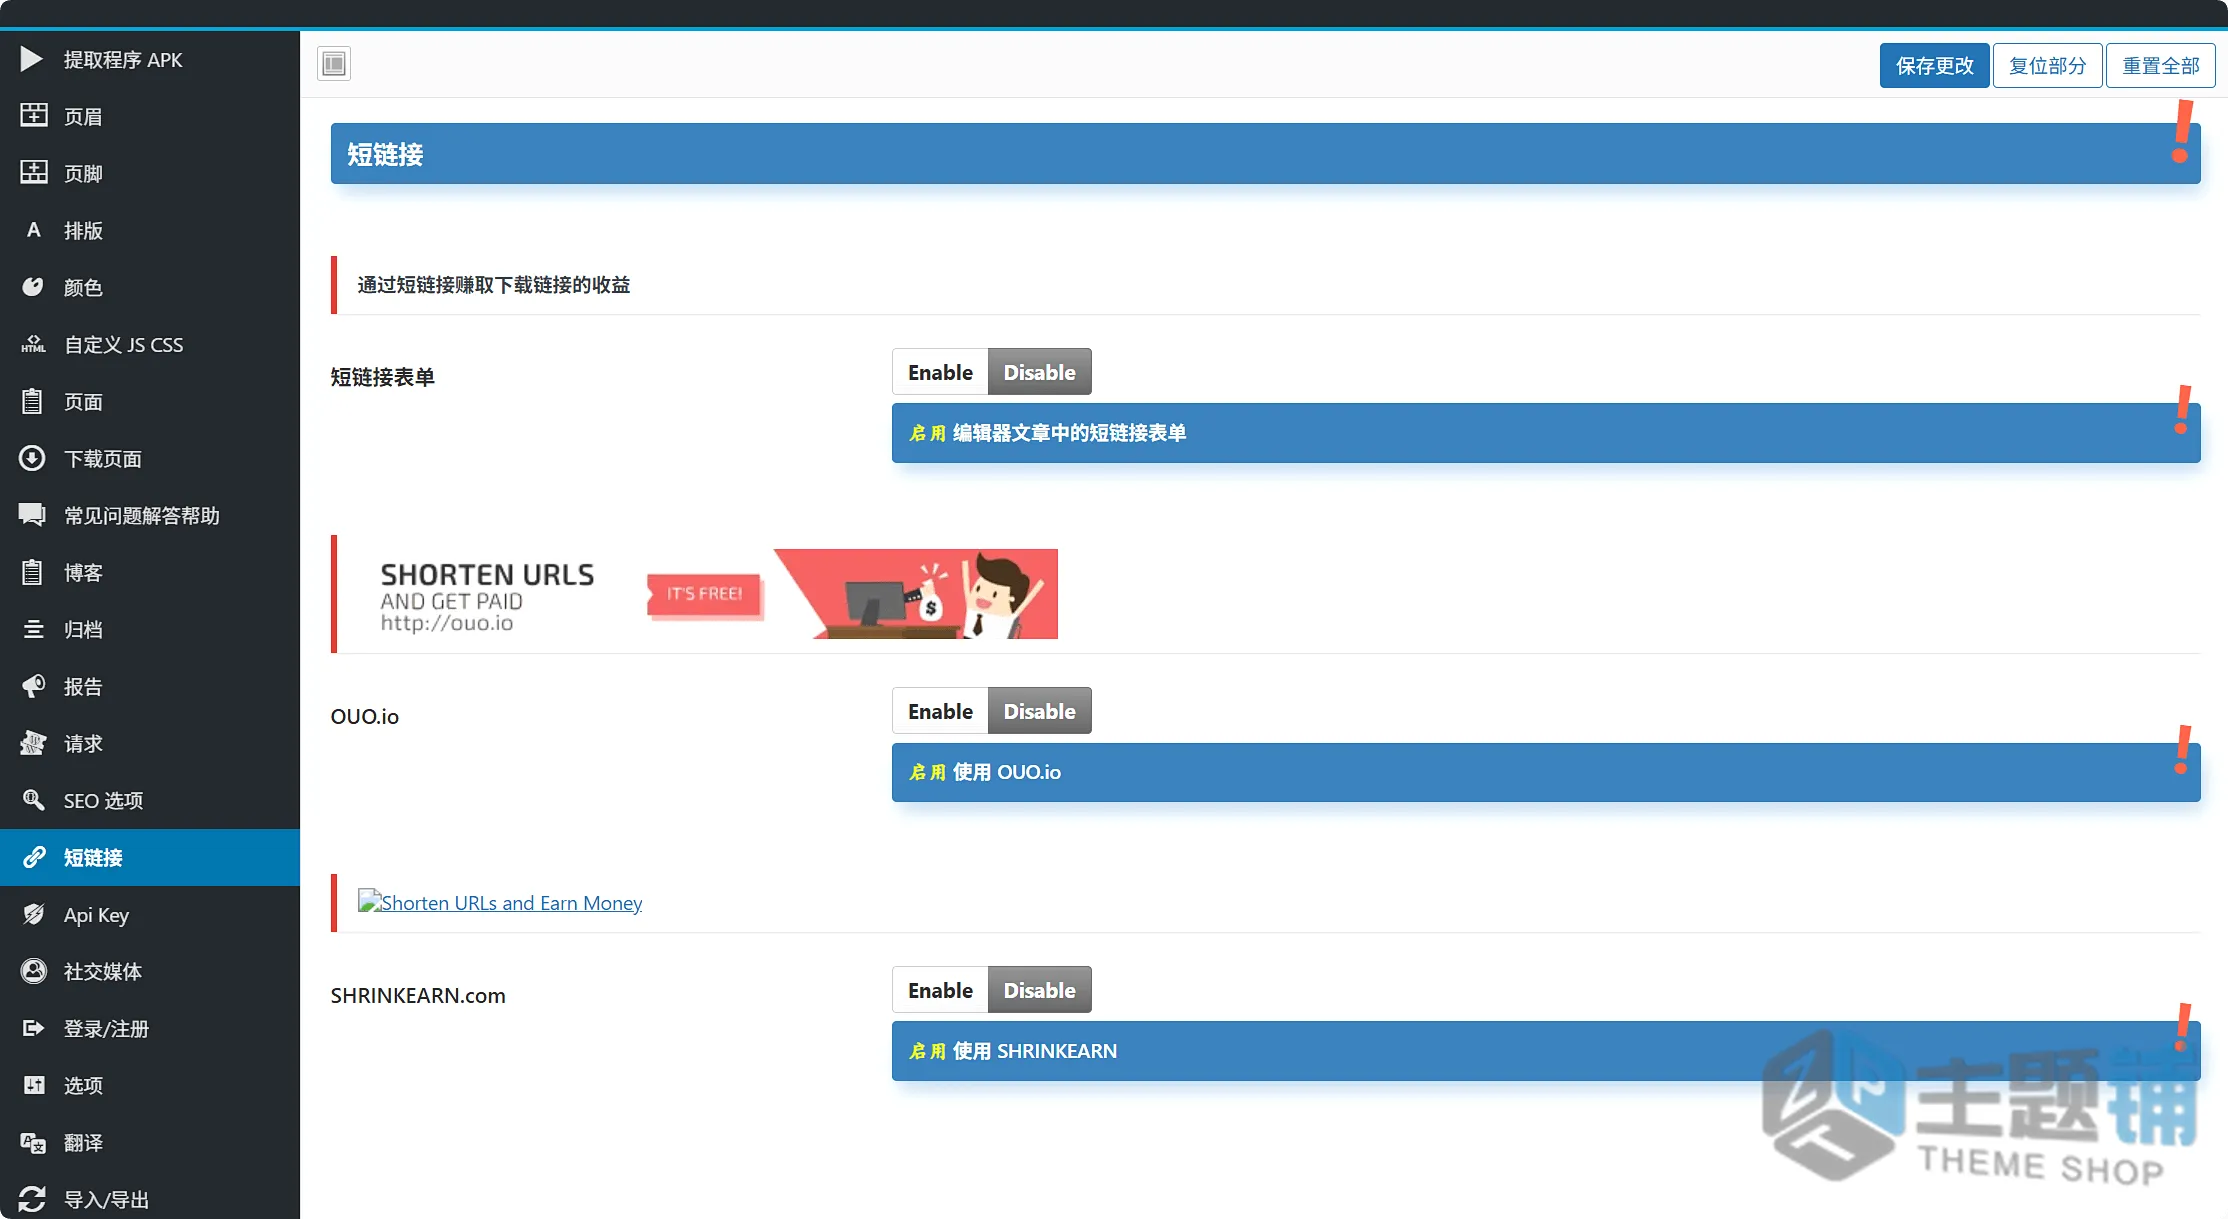The height and width of the screenshot is (1219, 2228).
Task: Open the 提取程序 APK settings section
Action: [150, 59]
